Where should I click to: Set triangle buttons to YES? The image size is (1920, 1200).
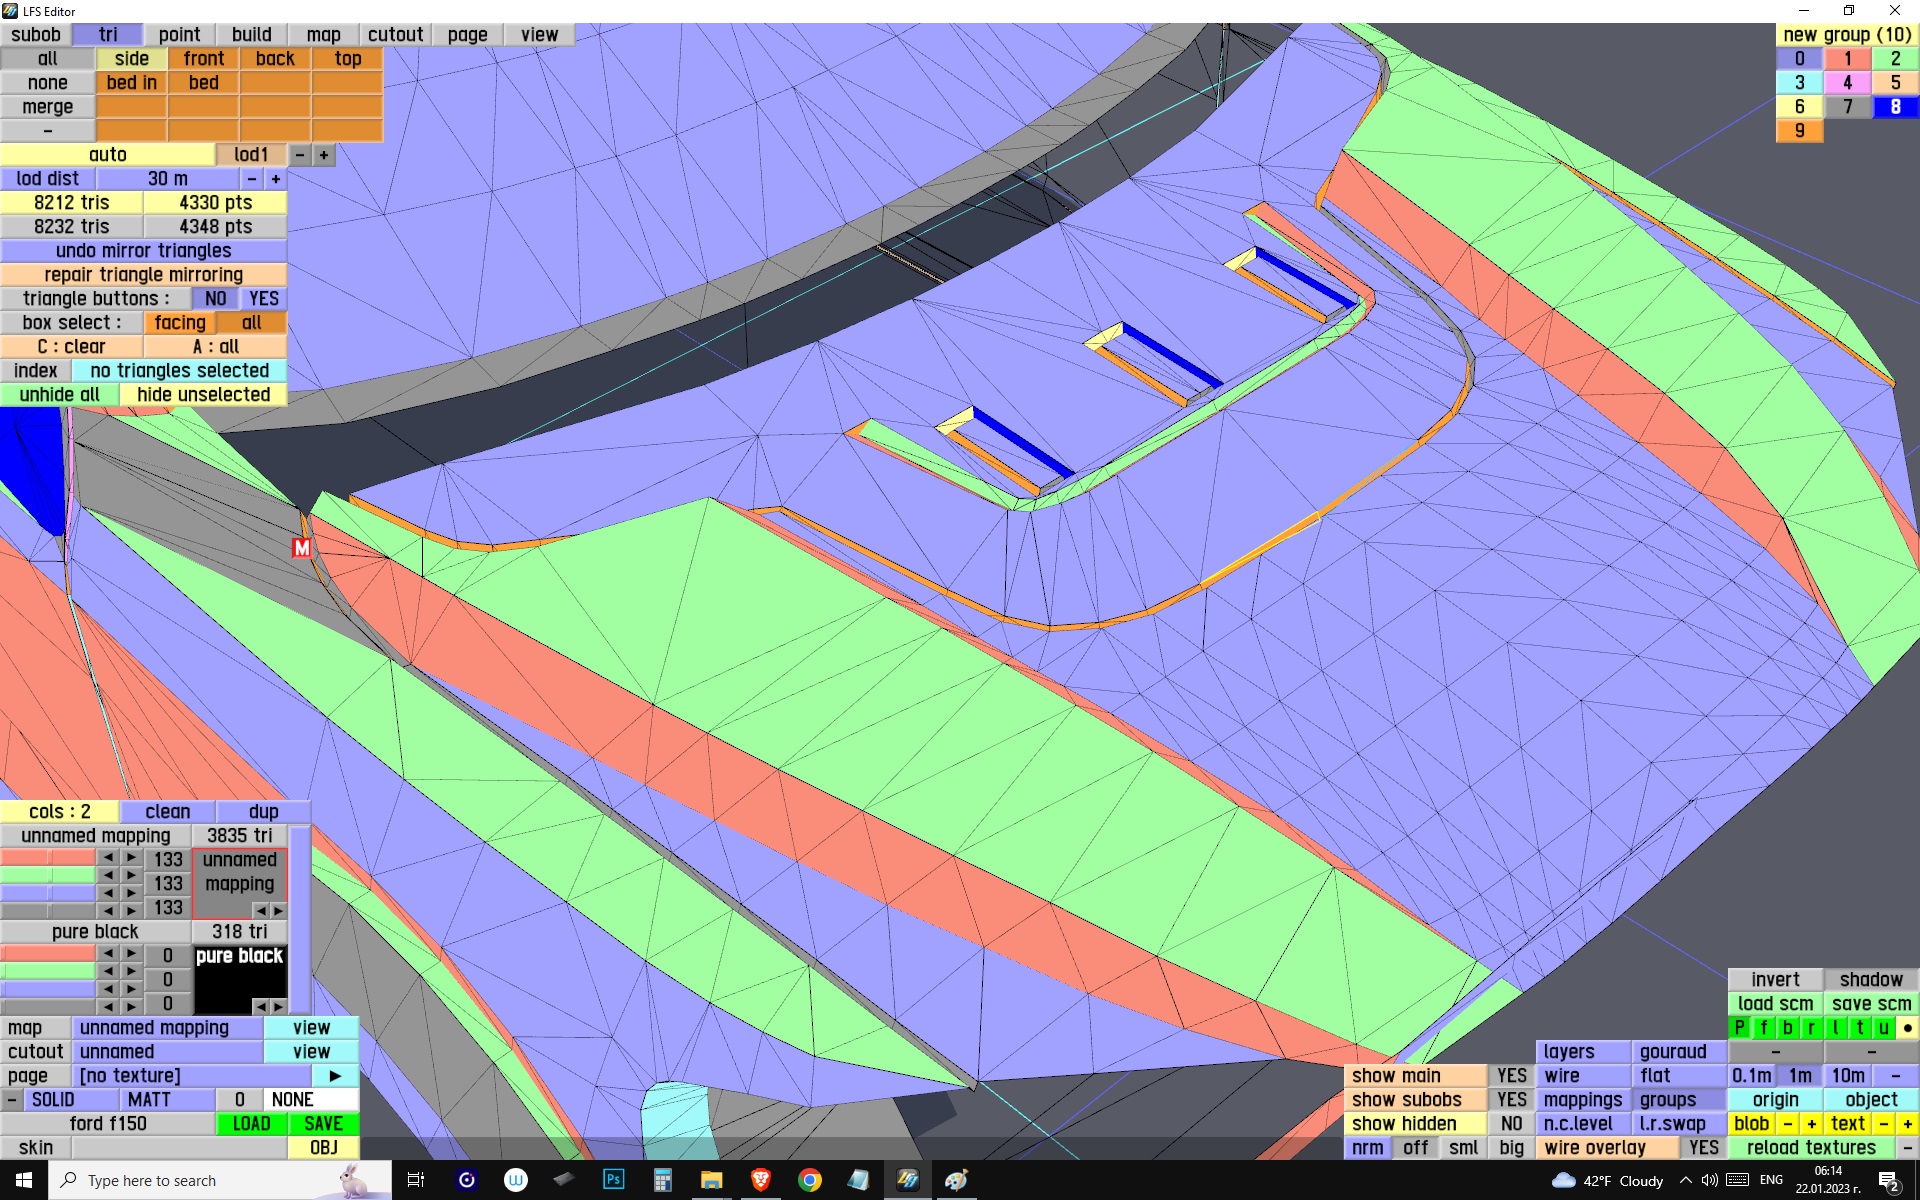(264, 299)
